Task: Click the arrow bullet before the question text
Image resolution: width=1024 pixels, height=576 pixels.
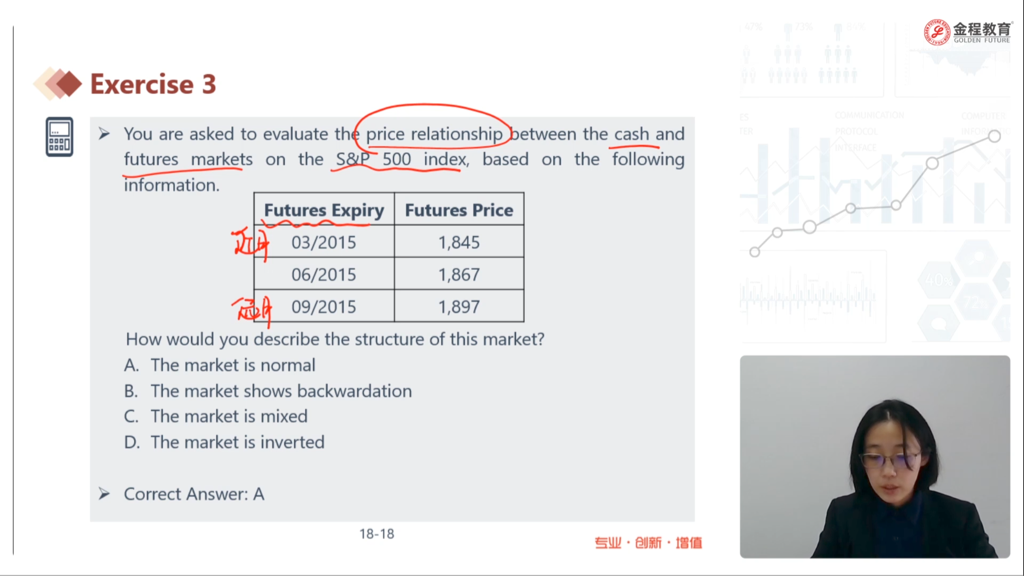Action: click(104, 134)
